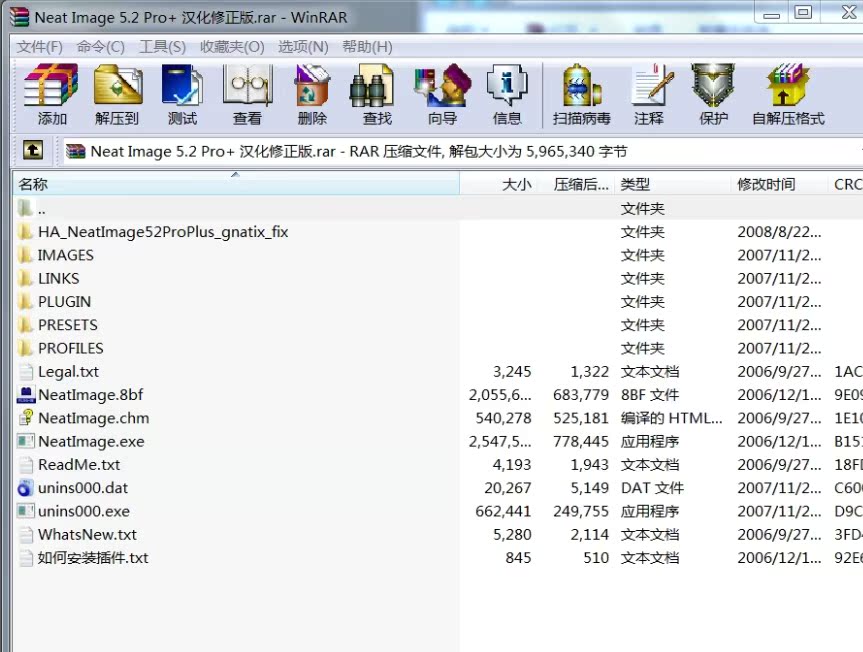Select the NeatImage.exe application icon
The image size is (863, 652).
click(x=25, y=441)
